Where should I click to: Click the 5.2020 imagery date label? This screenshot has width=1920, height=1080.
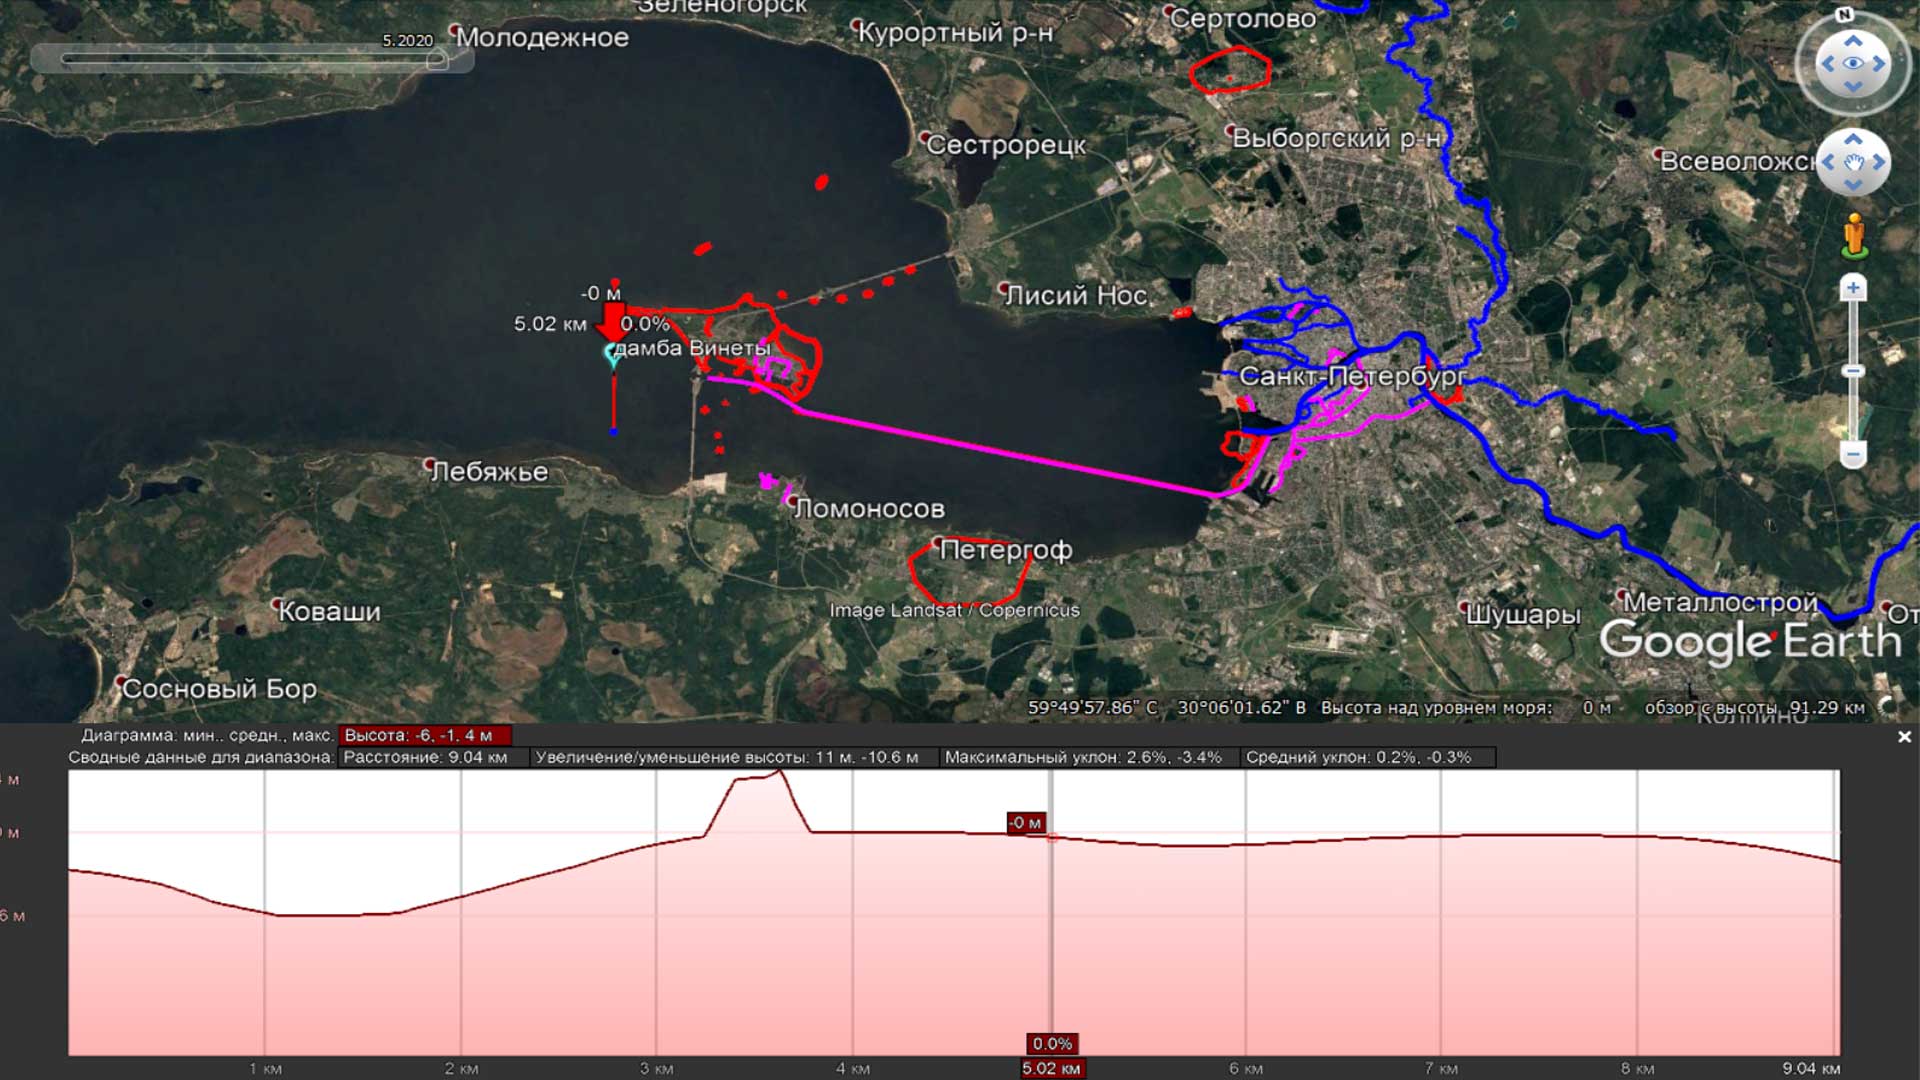pyautogui.click(x=407, y=40)
